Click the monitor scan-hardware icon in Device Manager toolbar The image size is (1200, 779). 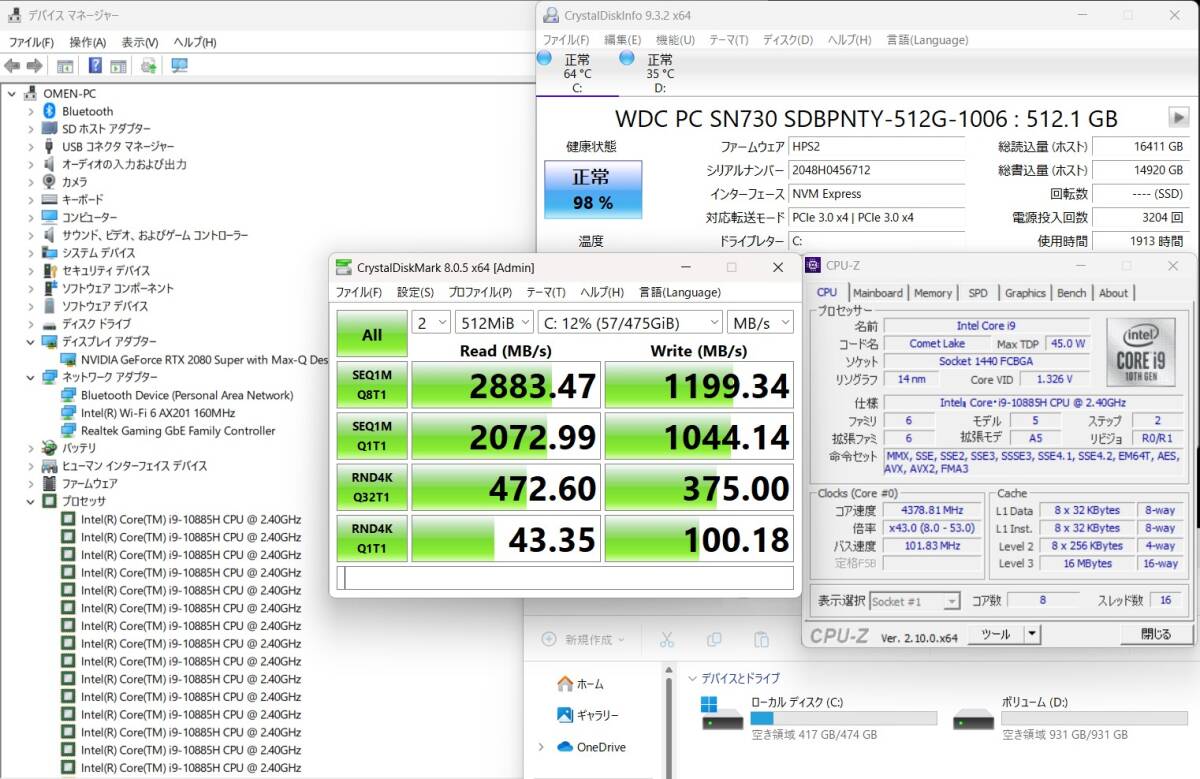coord(180,66)
